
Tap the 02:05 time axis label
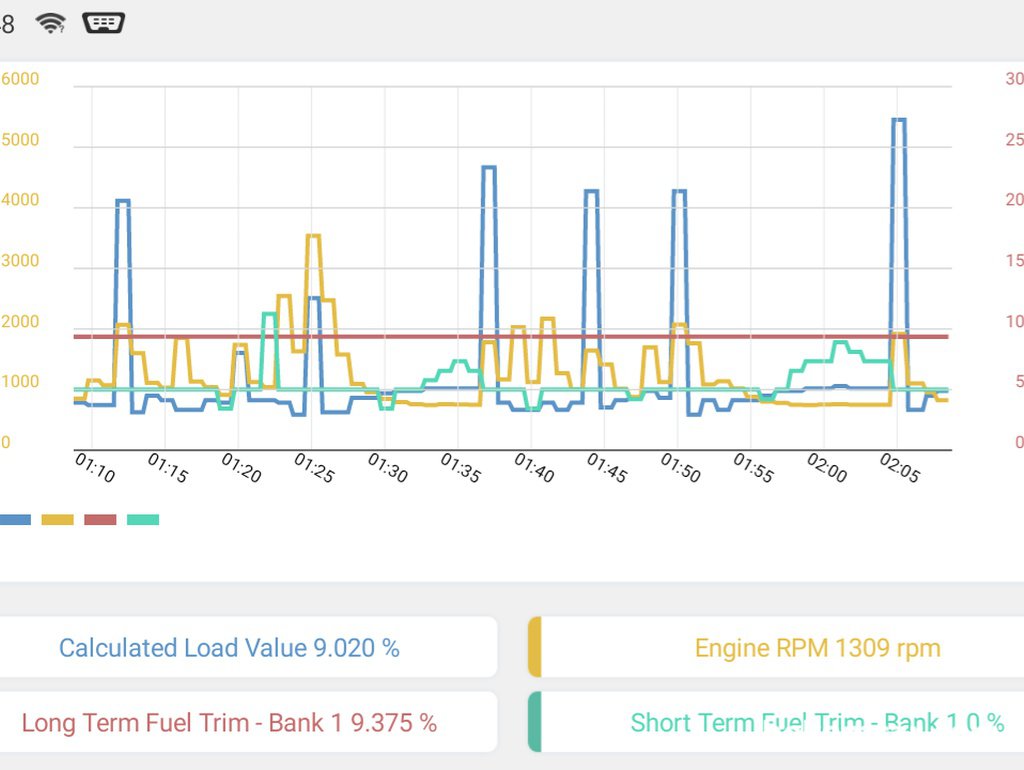(x=900, y=467)
